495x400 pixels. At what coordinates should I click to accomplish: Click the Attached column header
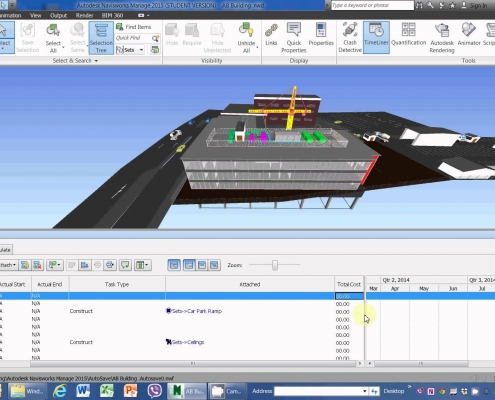[x=250, y=284]
